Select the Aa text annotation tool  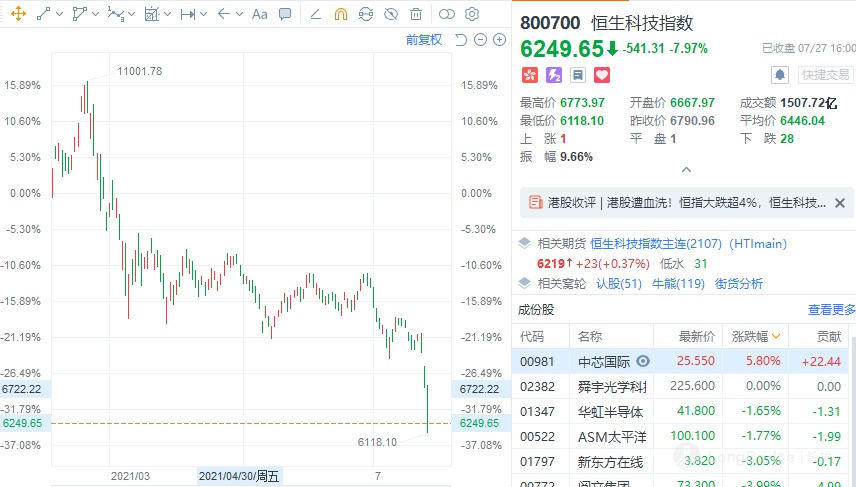(260, 14)
